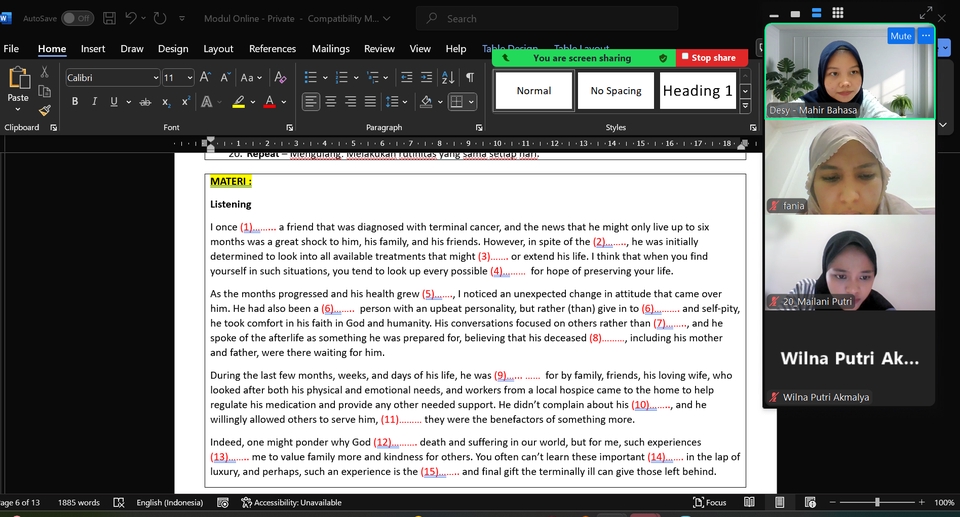The image size is (960, 517).
Task: Increase font size with Grow Font
Action: point(205,78)
